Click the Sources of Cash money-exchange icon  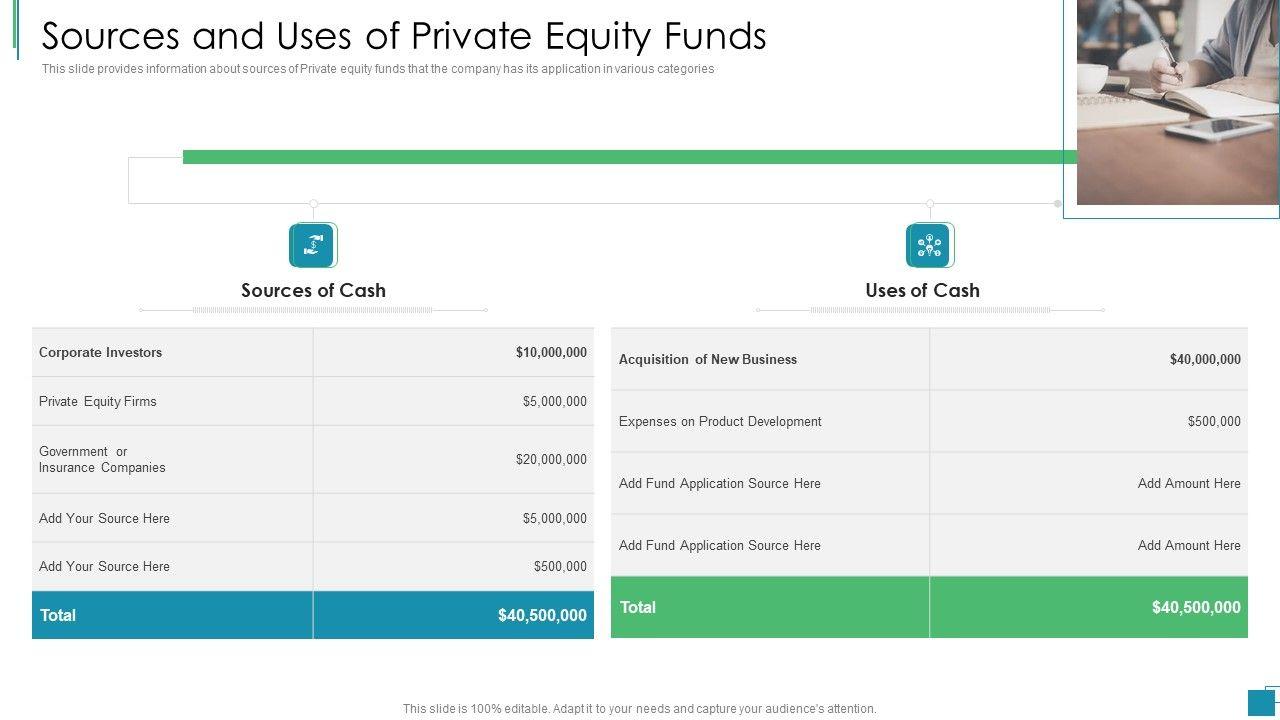click(312, 245)
